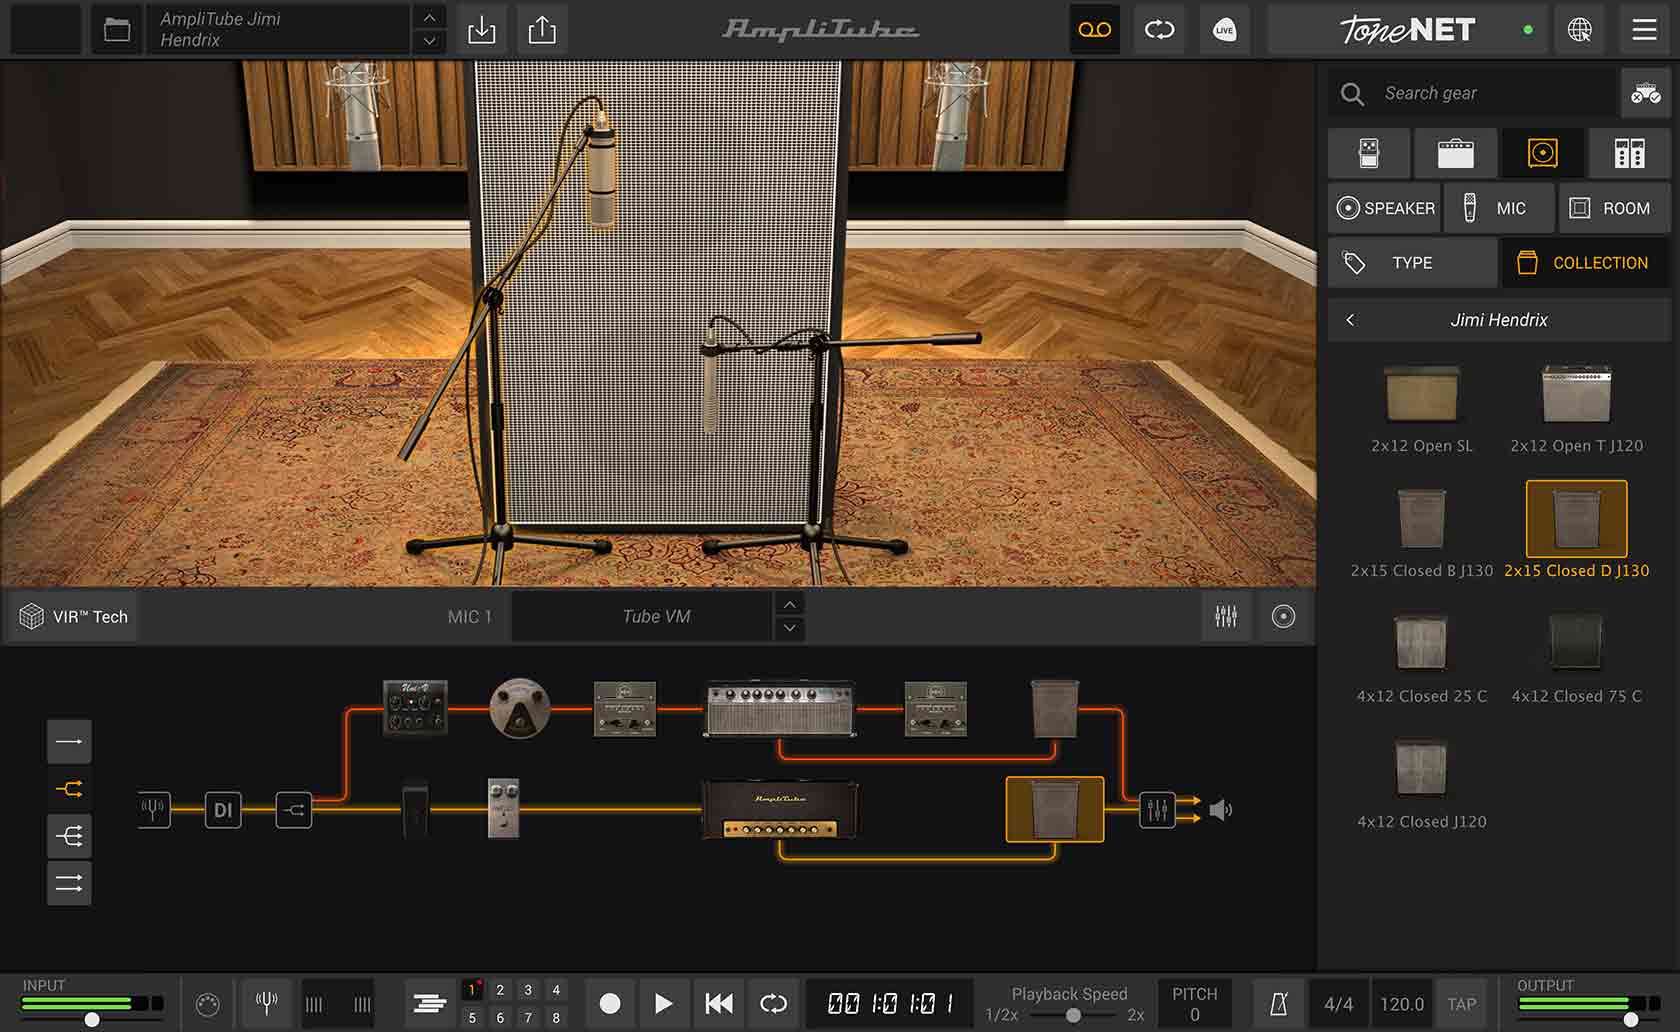The width and height of the screenshot is (1680, 1032).
Task: Switch to the MIC tab
Action: coord(1499,208)
